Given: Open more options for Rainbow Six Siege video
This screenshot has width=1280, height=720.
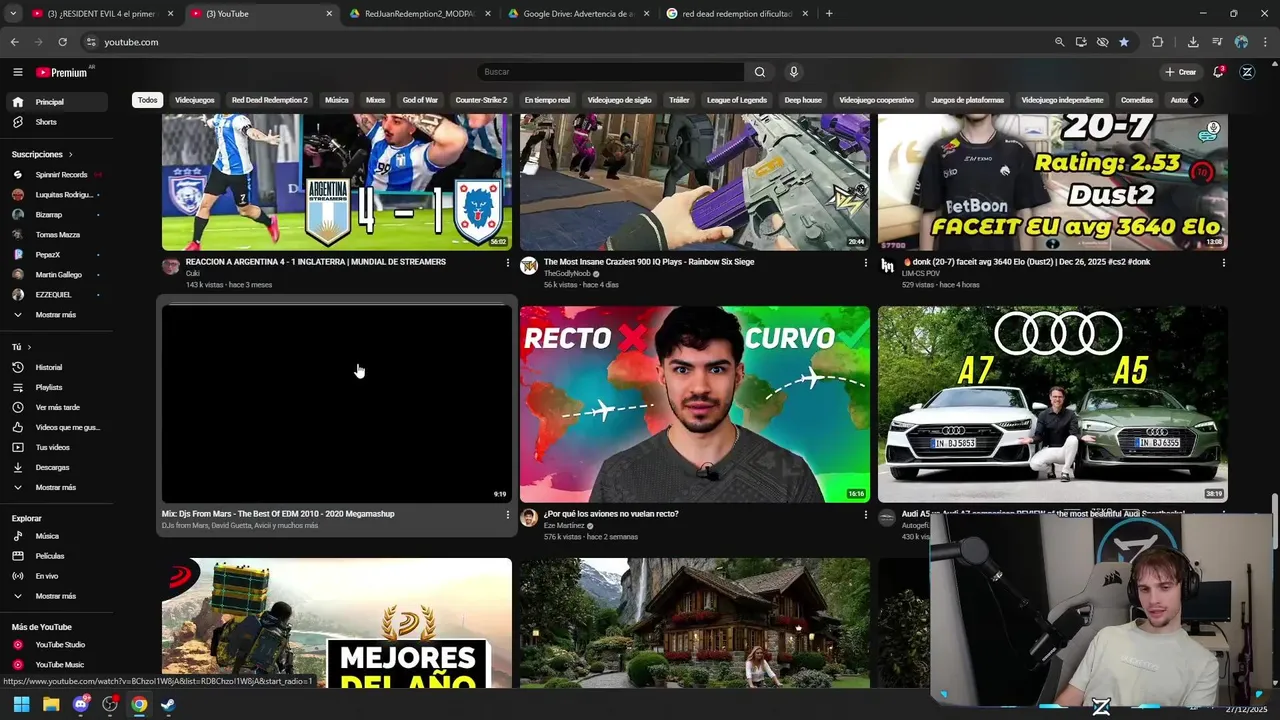Looking at the screenshot, I should point(866,263).
